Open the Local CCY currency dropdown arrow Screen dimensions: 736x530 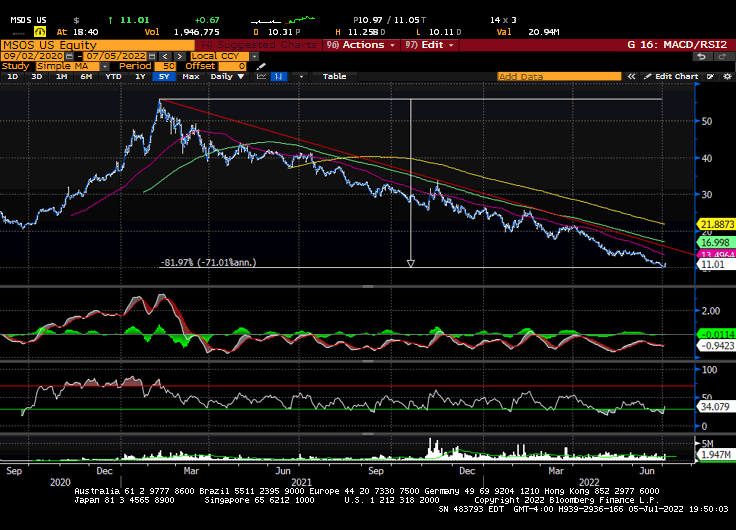pyautogui.click(x=254, y=56)
